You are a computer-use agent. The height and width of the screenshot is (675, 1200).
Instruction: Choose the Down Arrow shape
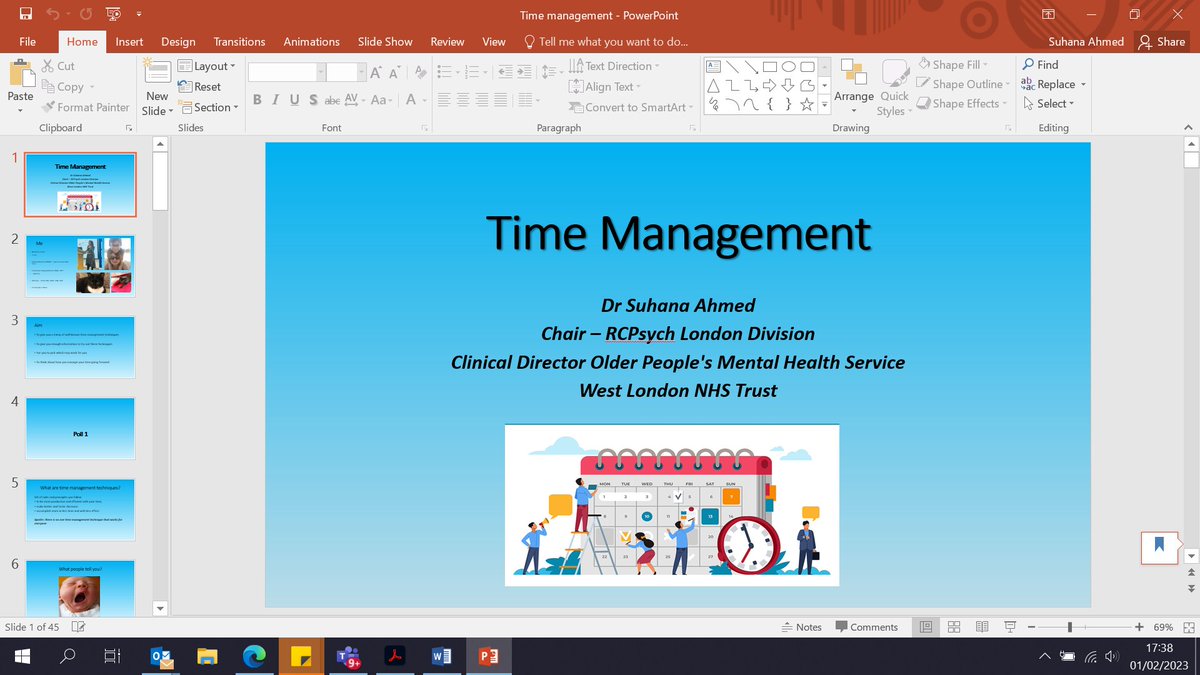(788, 85)
